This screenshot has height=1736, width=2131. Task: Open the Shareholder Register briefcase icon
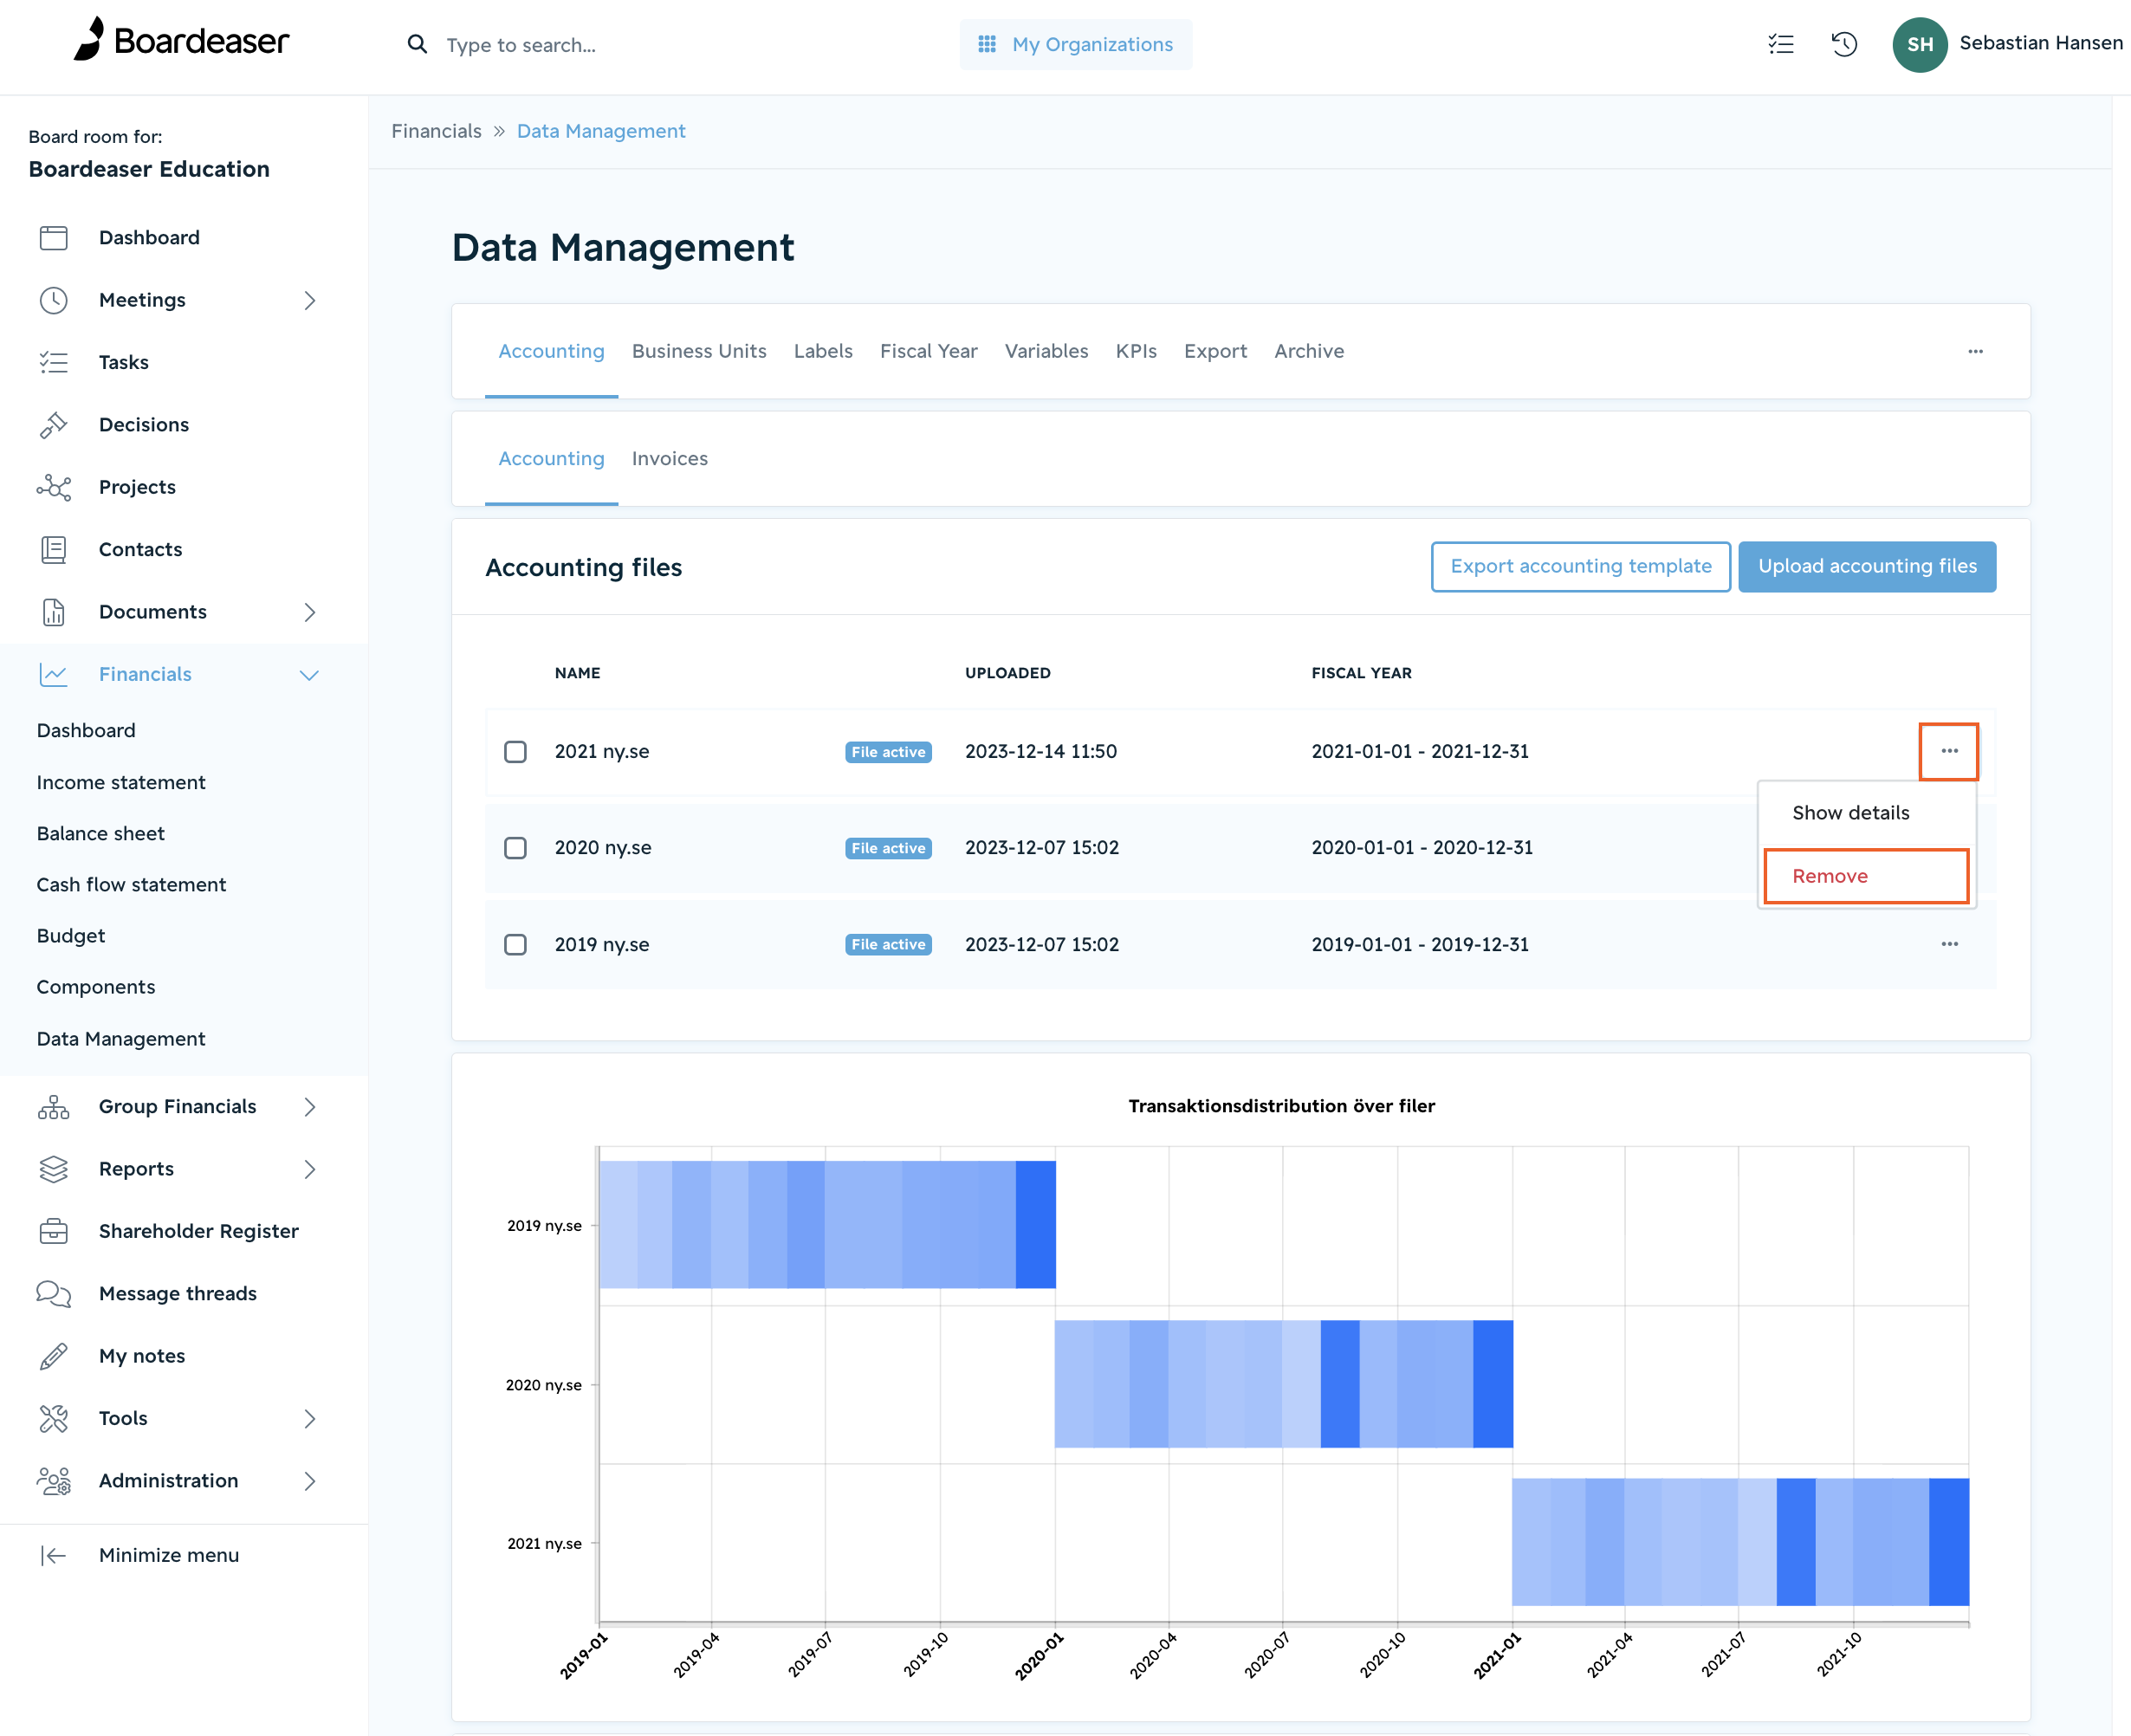tap(53, 1231)
